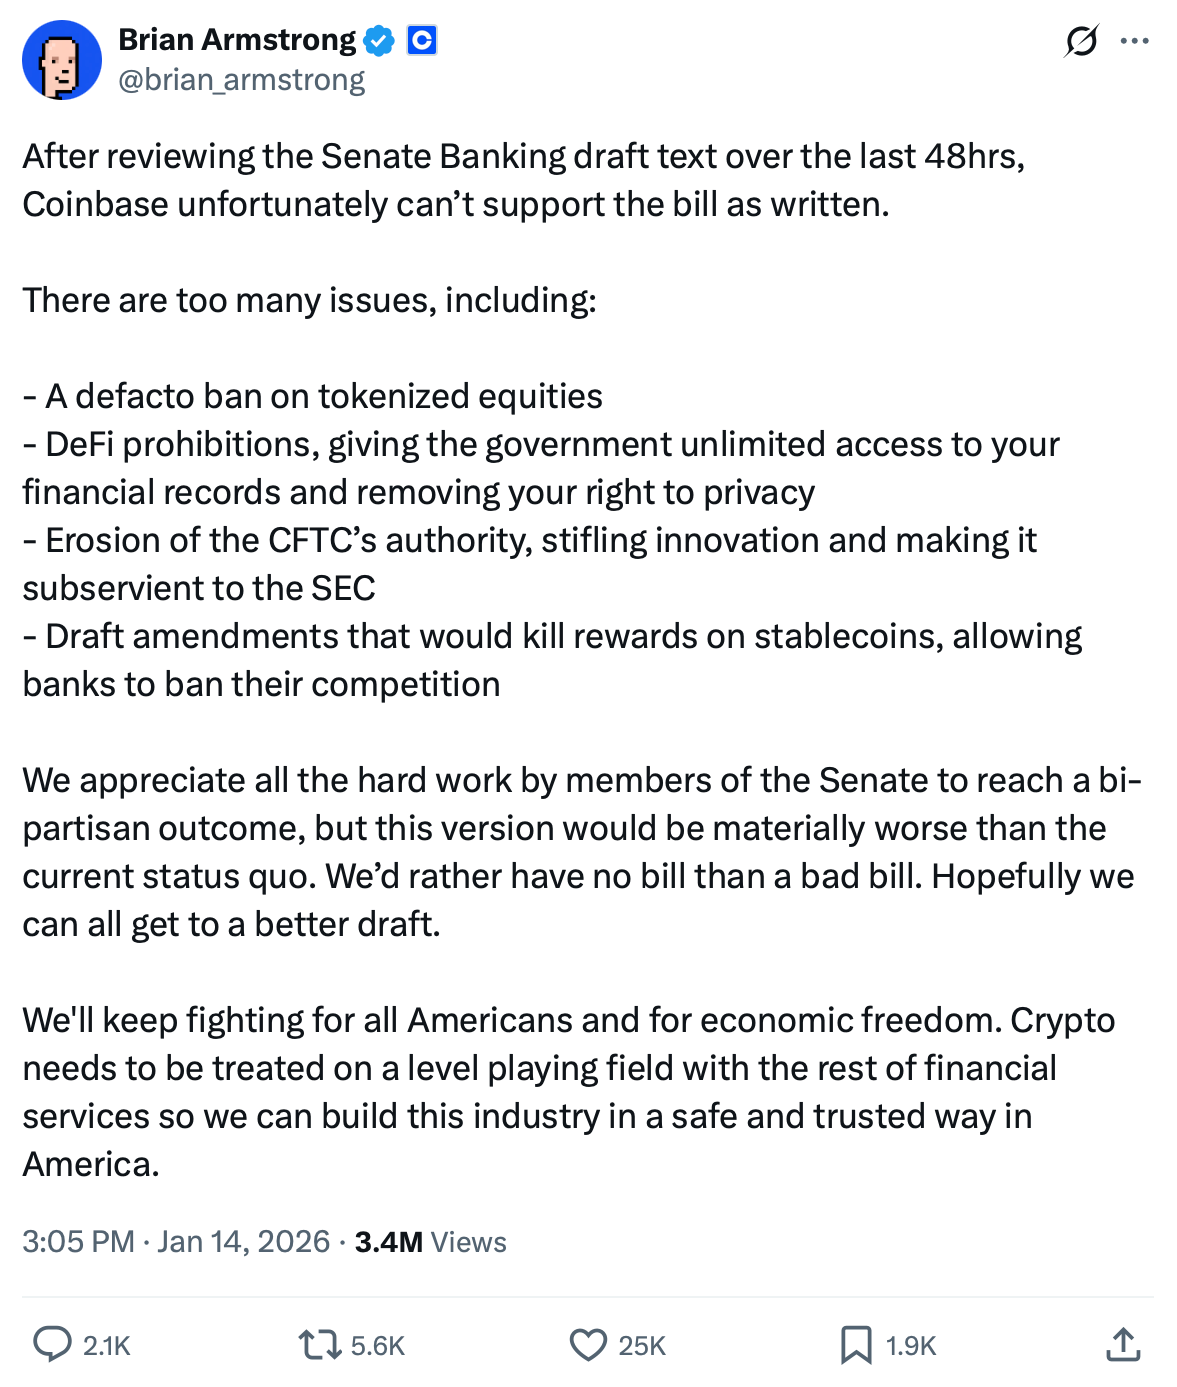
Task: Click the repost arrows icon
Action: (320, 1345)
